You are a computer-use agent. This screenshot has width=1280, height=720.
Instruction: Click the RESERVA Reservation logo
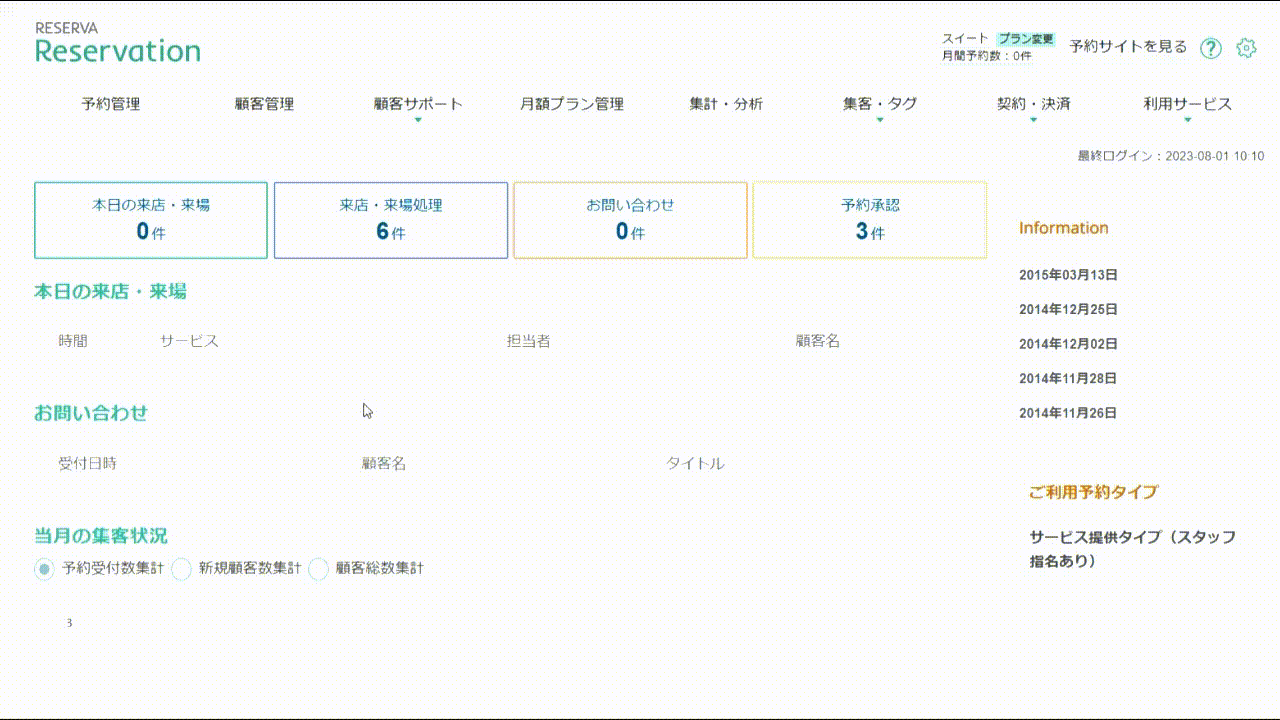118,43
